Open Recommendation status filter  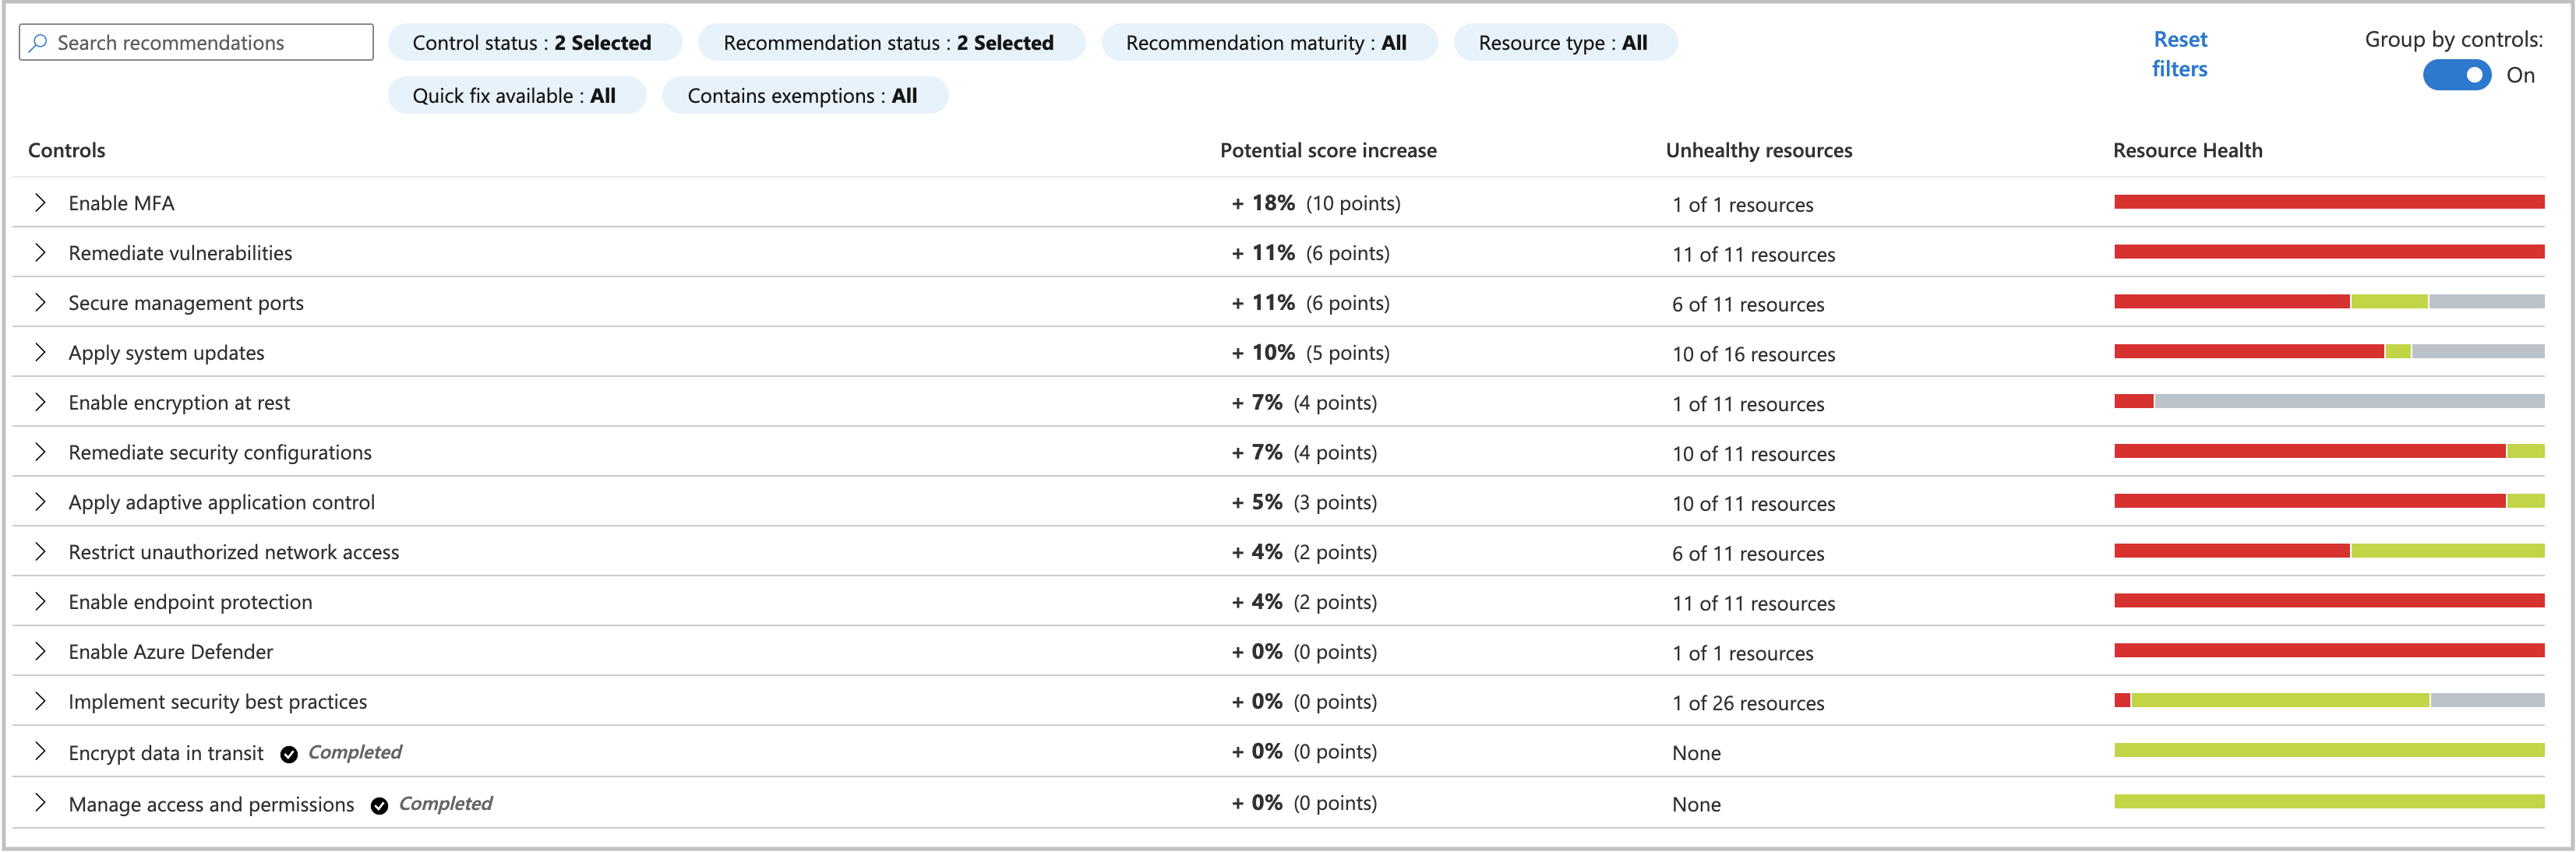(x=889, y=43)
